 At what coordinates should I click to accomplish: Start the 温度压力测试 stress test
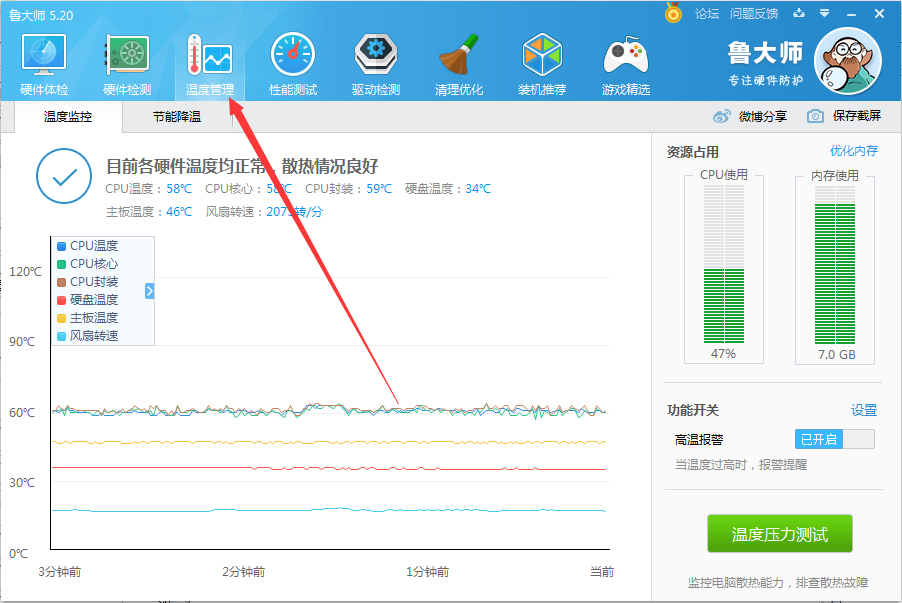pyautogui.click(x=780, y=534)
